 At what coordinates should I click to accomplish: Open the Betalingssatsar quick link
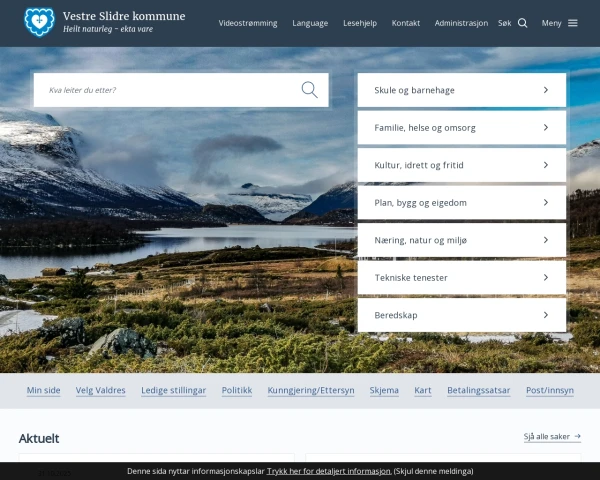click(478, 390)
